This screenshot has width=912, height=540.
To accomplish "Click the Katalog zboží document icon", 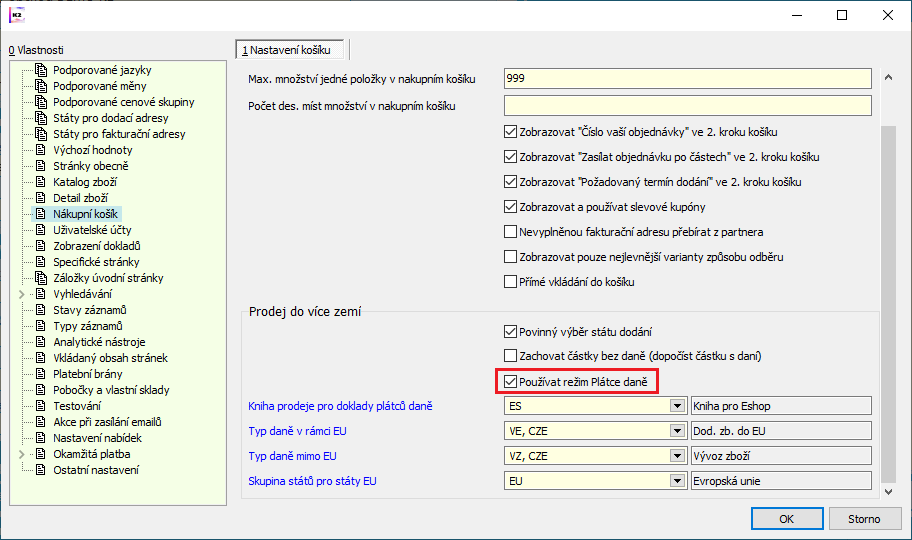I will pos(41,182).
